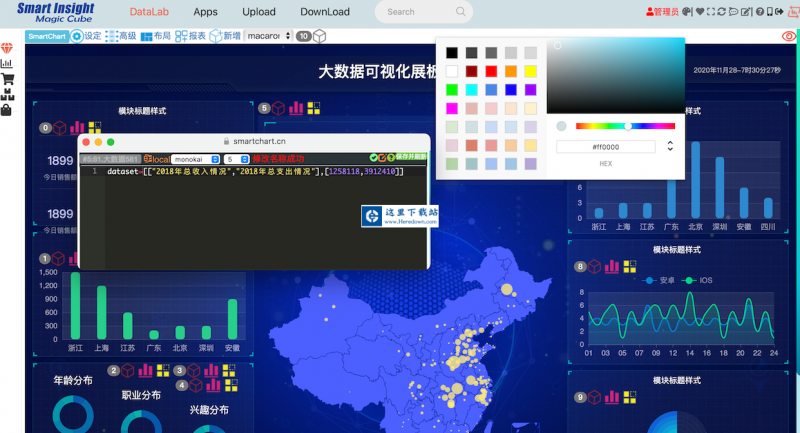Screen dimensions: 800x433
Task: Click the yellow grid icon of module 8
Action: click(630, 266)
